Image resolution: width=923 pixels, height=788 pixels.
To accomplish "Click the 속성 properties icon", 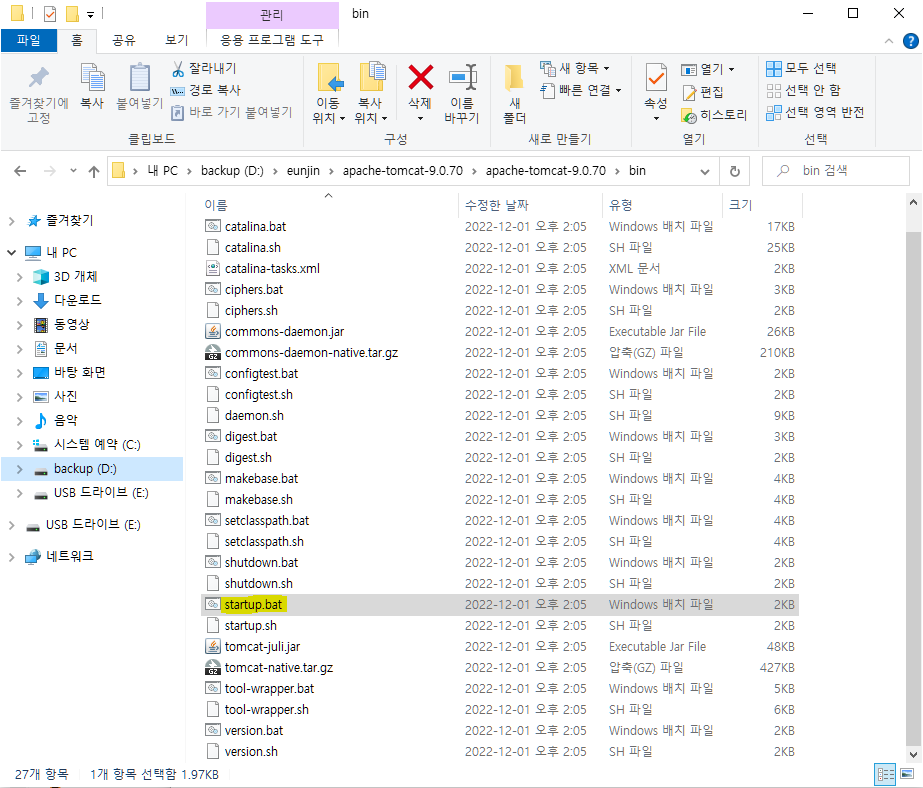I will (x=656, y=78).
